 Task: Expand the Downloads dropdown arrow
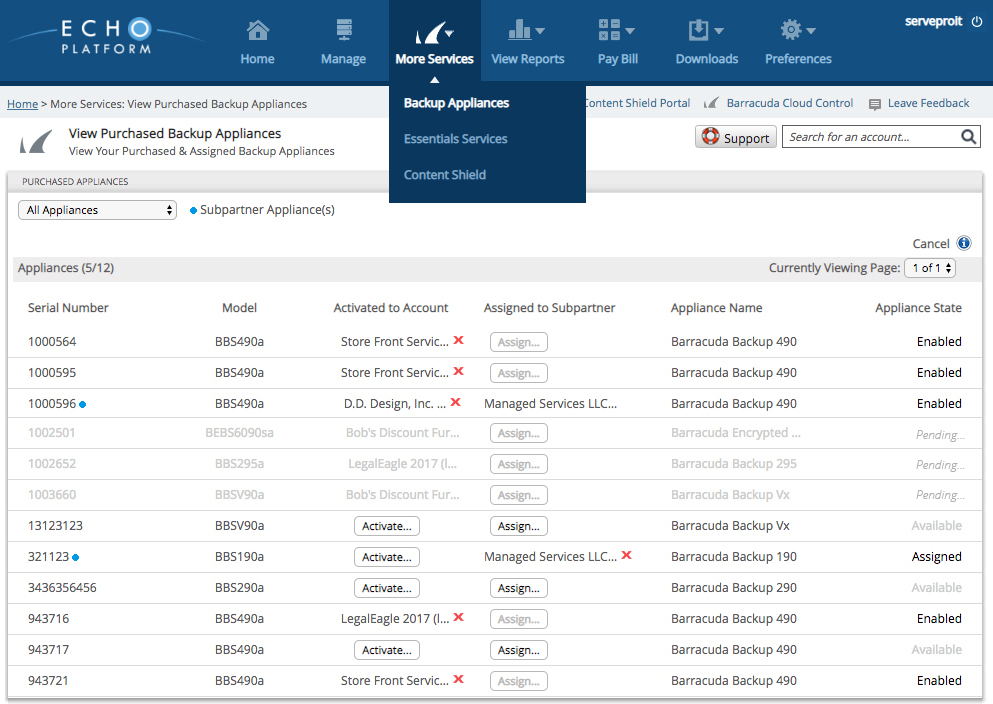click(719, 31)
